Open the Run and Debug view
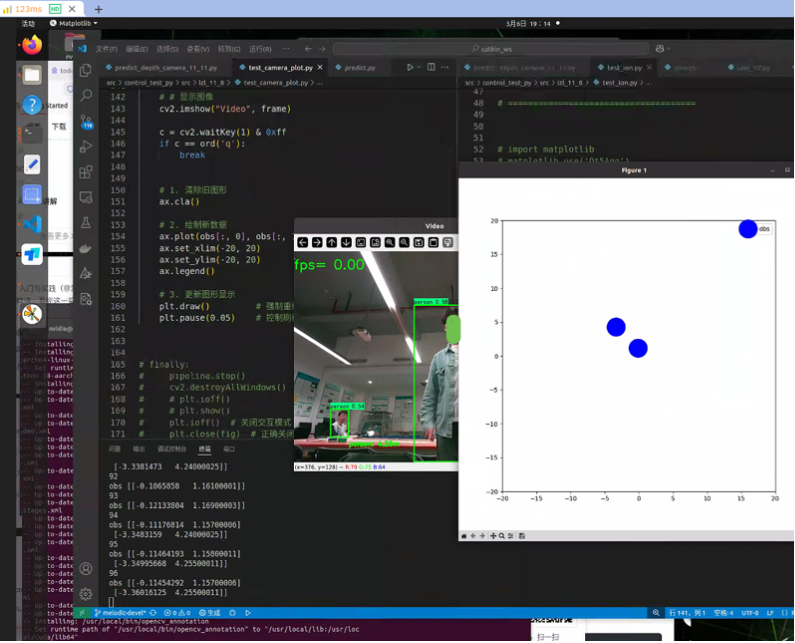Image resolution: width=795 pixels, height=643 pixels. click(x=86, y=147)
